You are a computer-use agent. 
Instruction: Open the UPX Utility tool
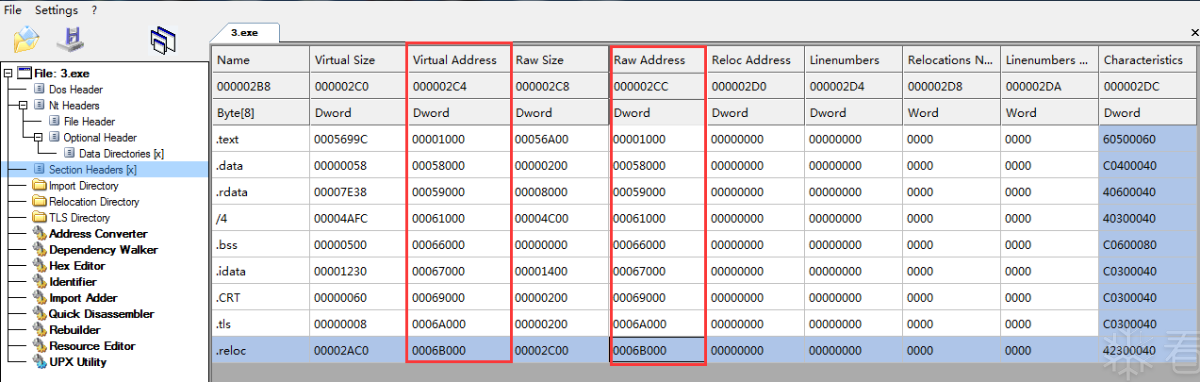pyautogui.click(x=78, y=361)
